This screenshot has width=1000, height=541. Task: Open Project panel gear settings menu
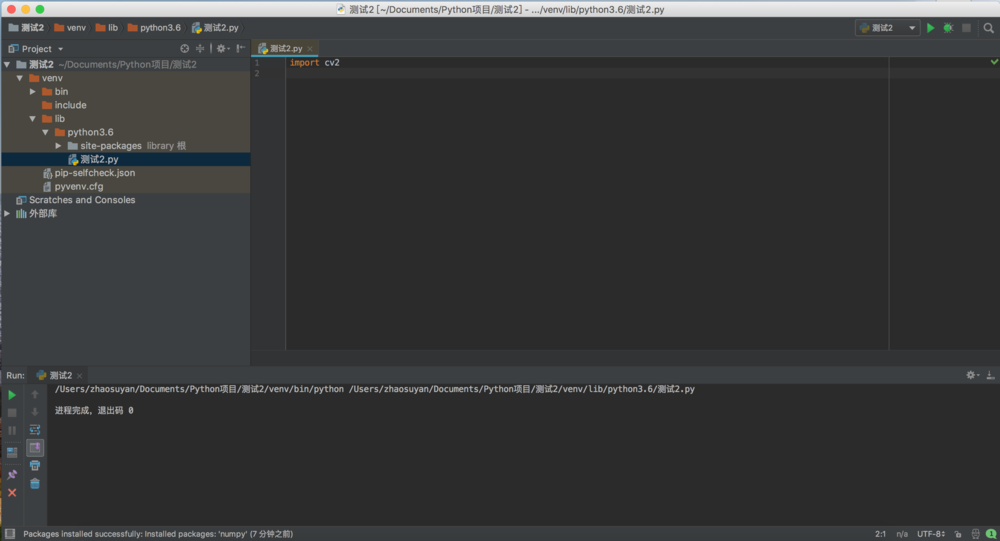222,48
